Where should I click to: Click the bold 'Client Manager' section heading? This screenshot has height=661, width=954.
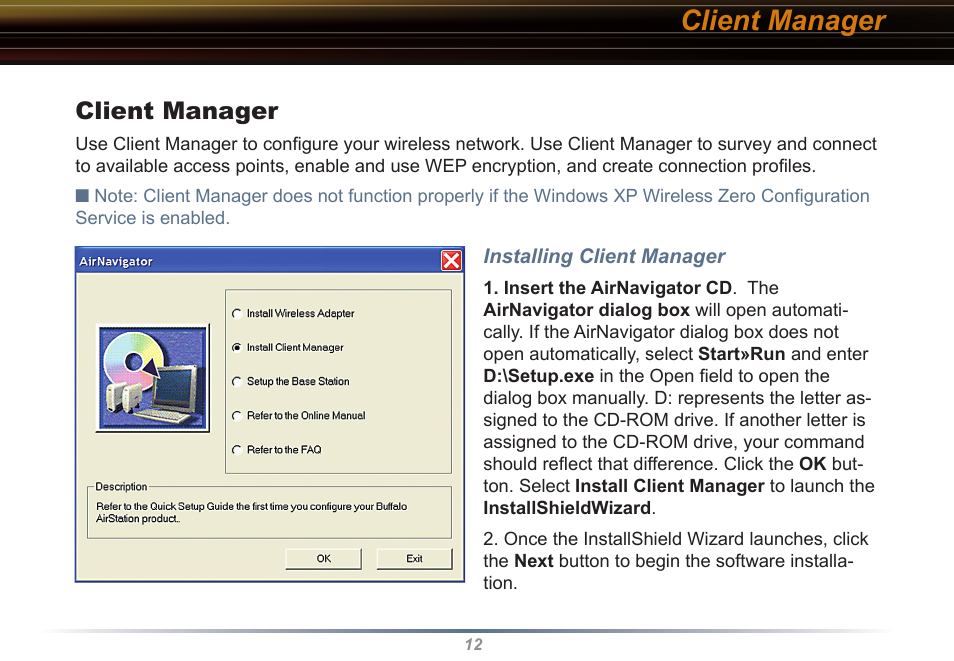[177, 111]
